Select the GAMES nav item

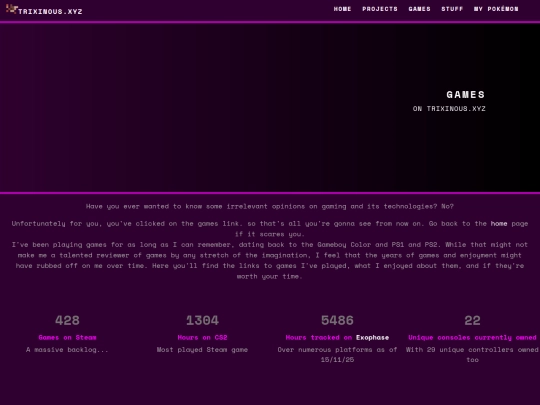click(x=419, y=9)
